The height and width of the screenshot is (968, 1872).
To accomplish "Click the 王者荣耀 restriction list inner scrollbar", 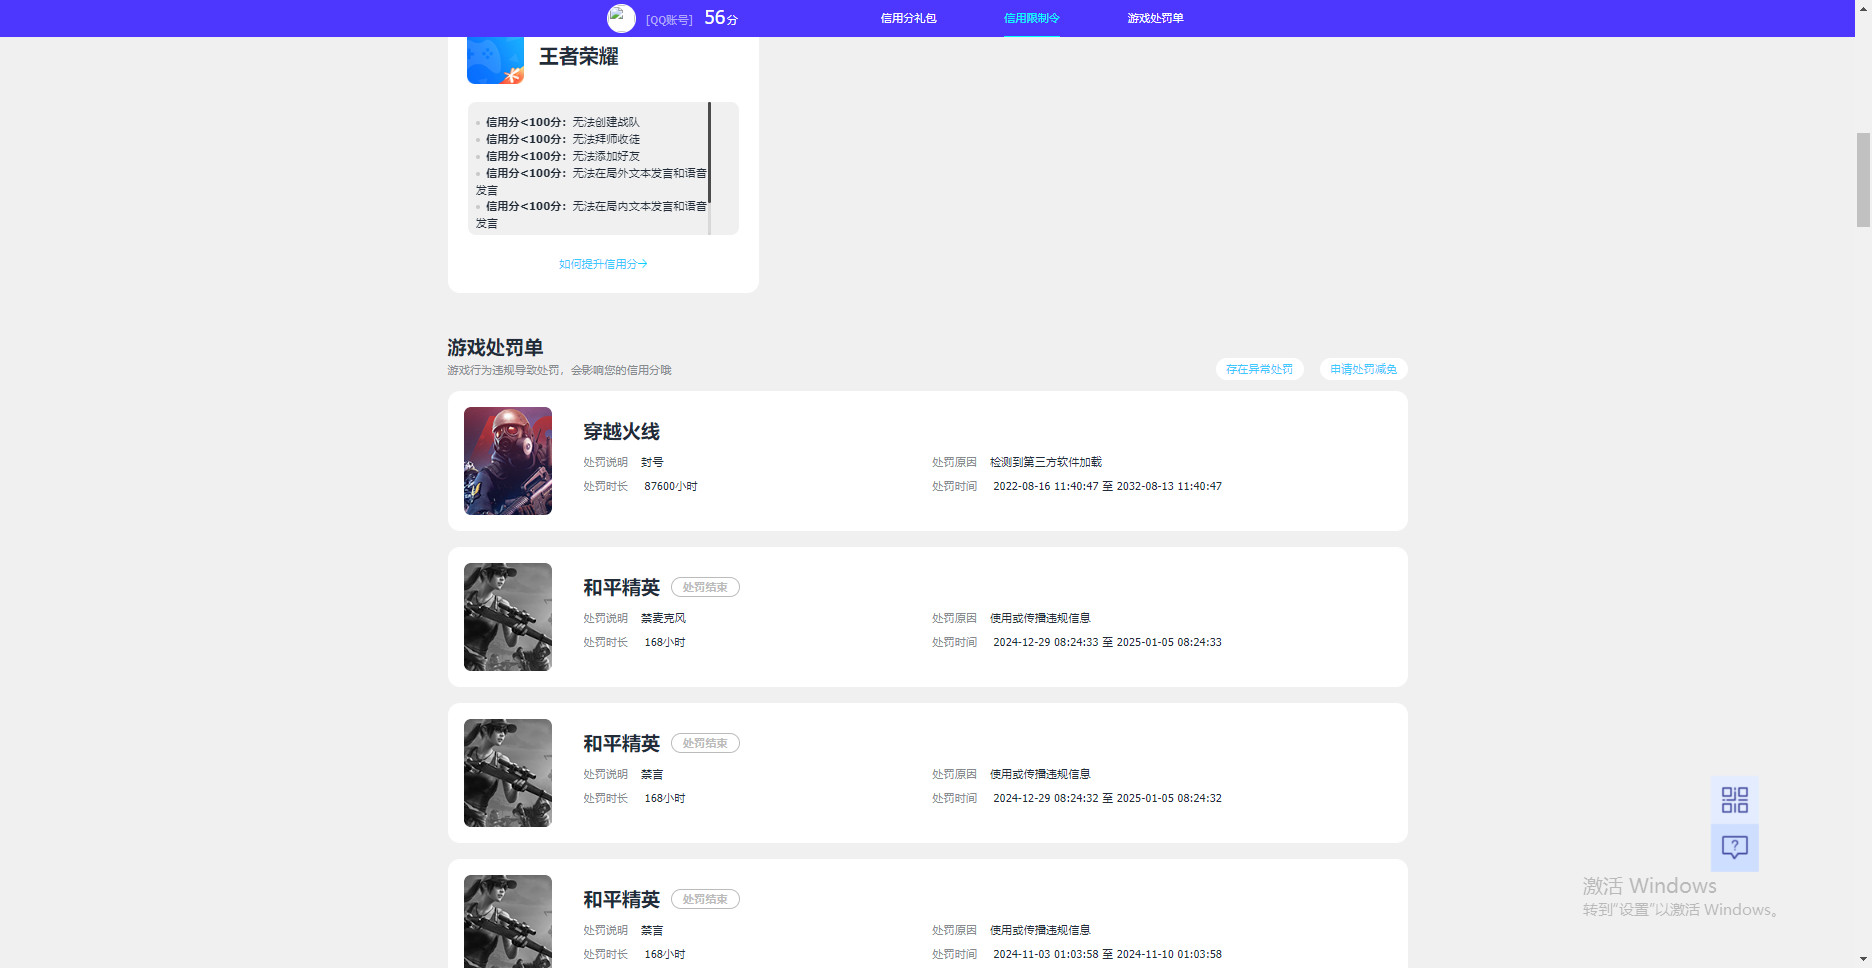I will click(x=709, y=152).
